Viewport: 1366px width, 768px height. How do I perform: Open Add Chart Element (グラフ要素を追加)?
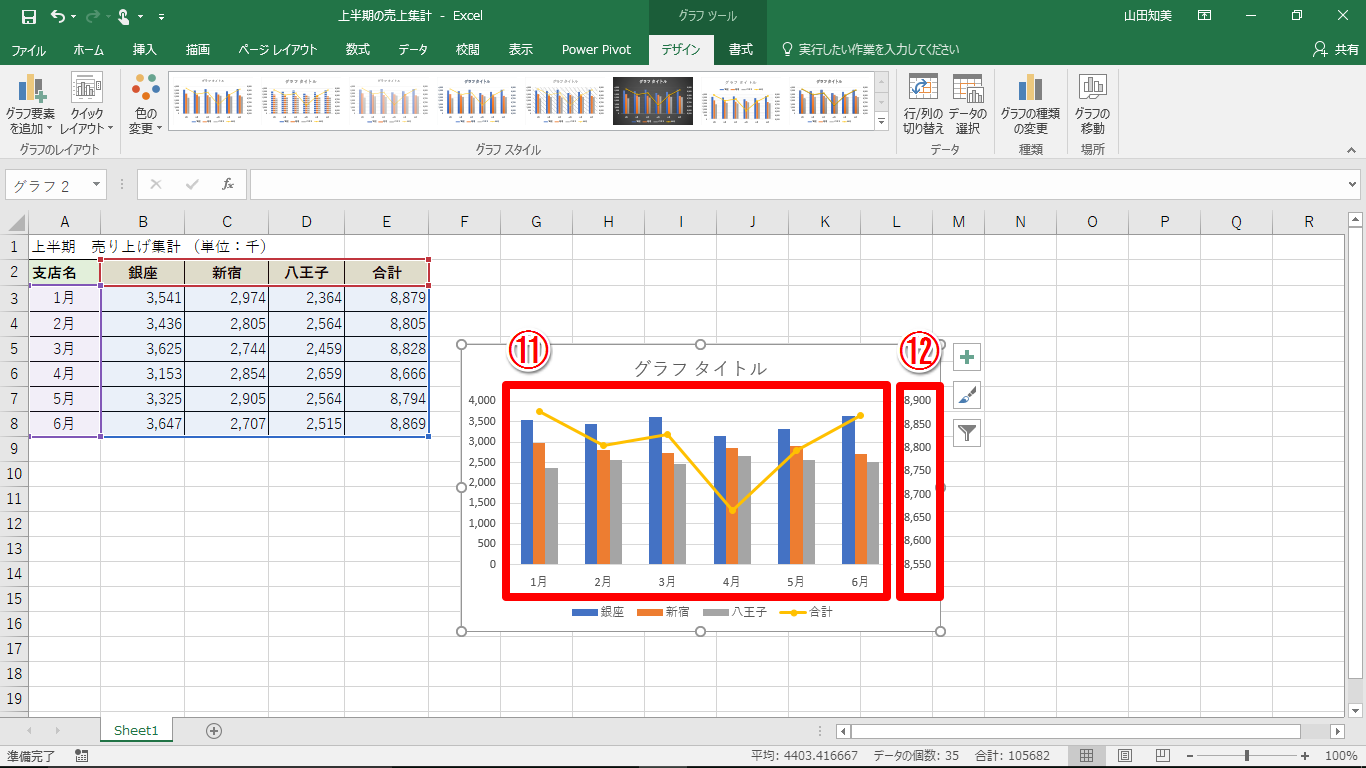[x=31, y=105]
